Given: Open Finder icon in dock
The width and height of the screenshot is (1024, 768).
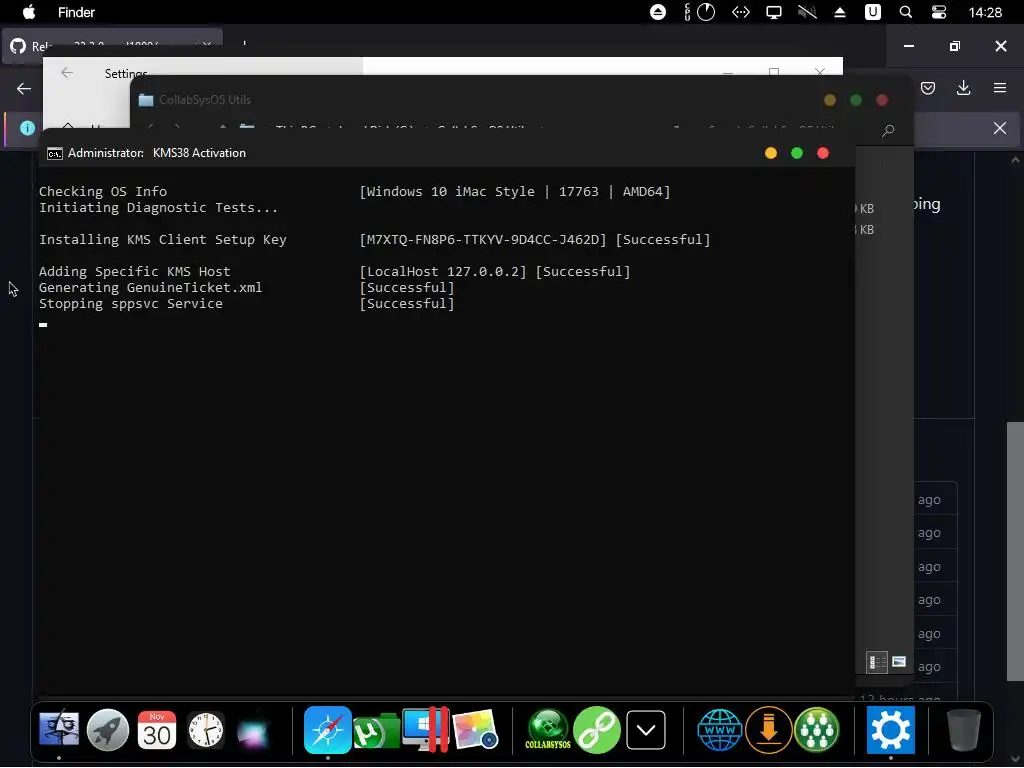Looking at the screenshot, I should click(59, 729).
